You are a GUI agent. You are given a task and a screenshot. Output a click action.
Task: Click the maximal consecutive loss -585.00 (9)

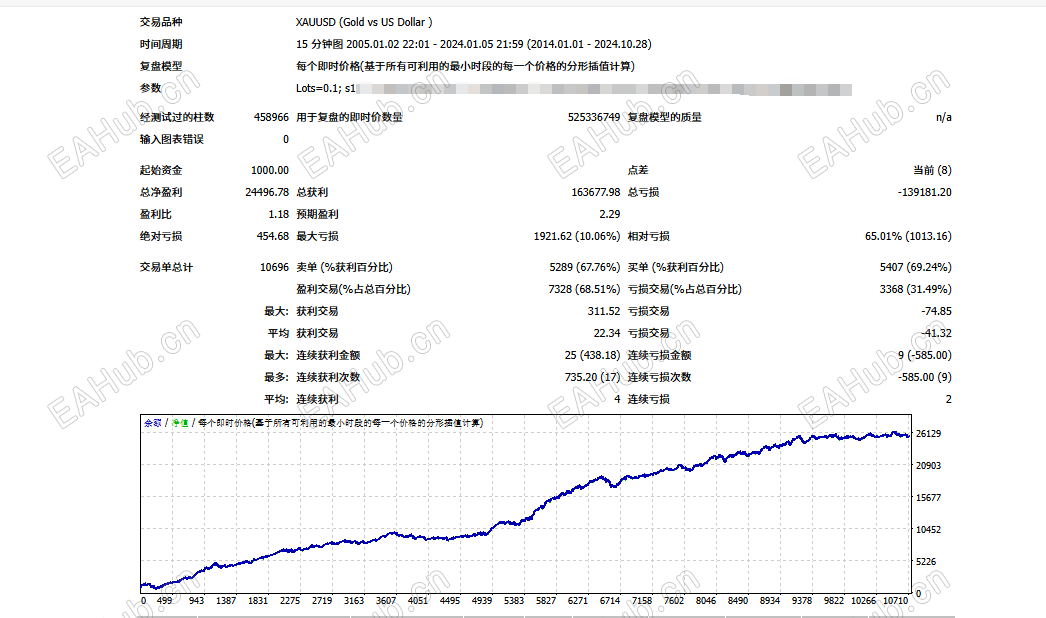click(925, 377)
